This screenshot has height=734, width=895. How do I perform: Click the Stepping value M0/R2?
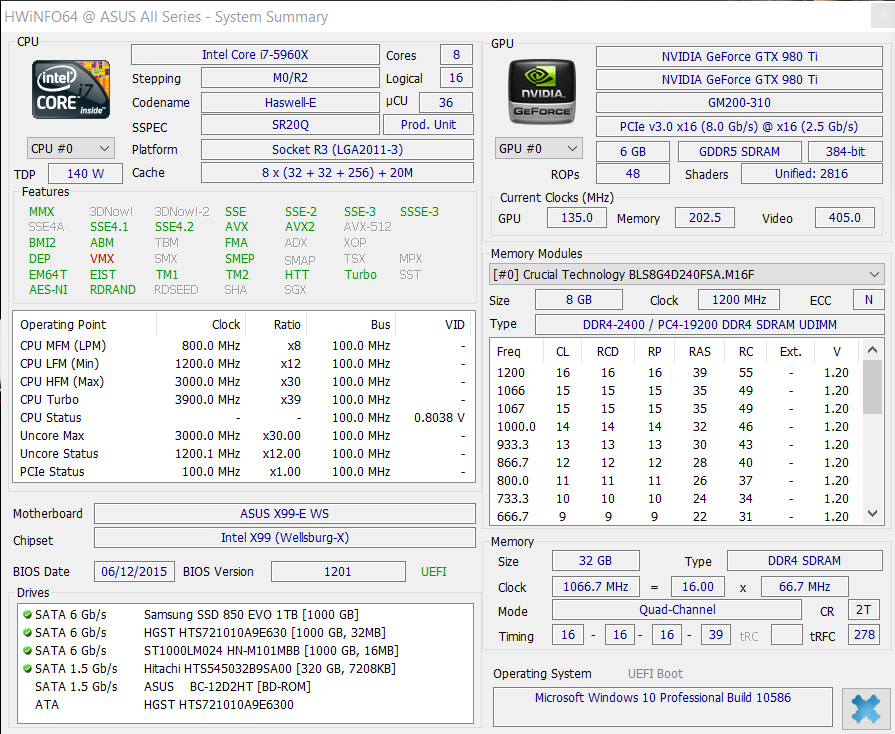pyautogui.click(x=290, y=78)
